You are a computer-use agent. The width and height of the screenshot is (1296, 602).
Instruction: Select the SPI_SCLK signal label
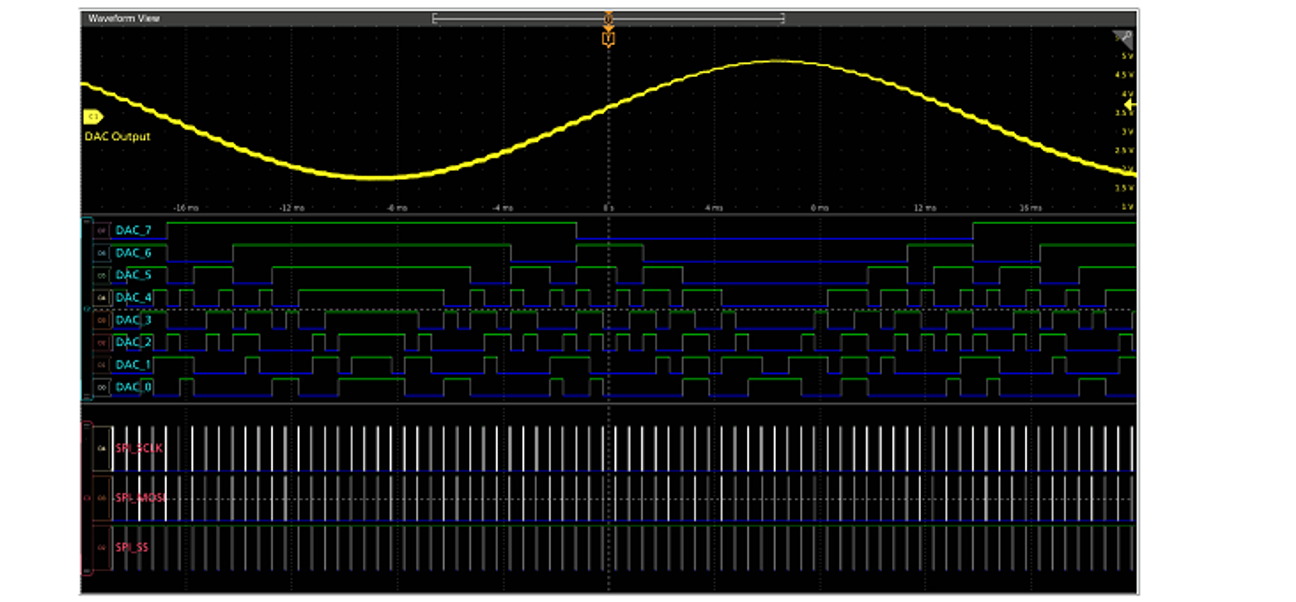click(139, 448)
